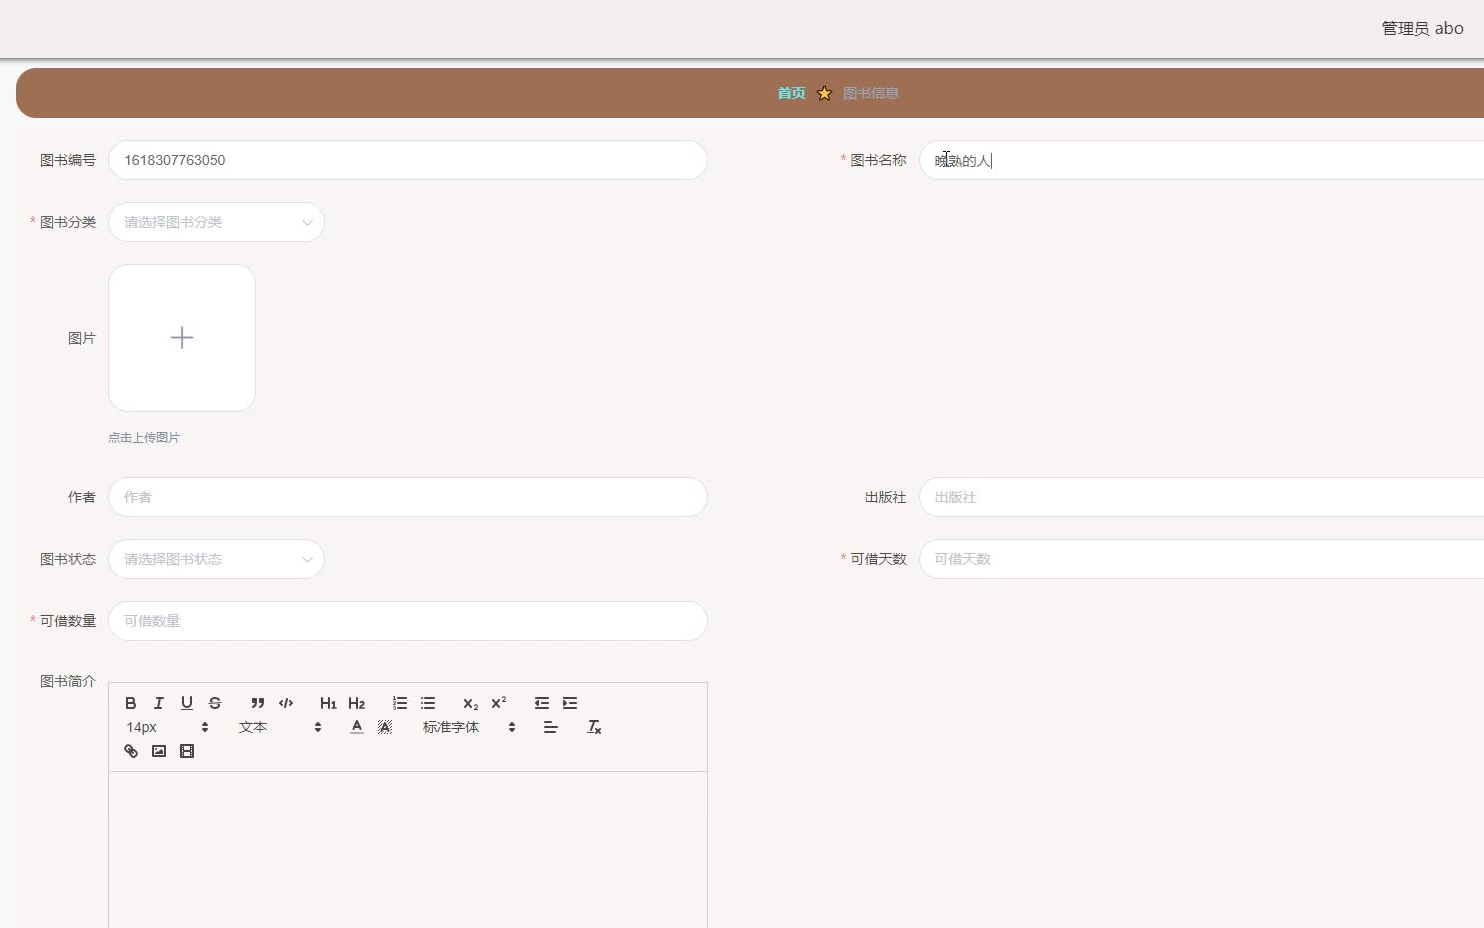Open the text background color picker
1484x928 pixels.
[x=385, y=727]
